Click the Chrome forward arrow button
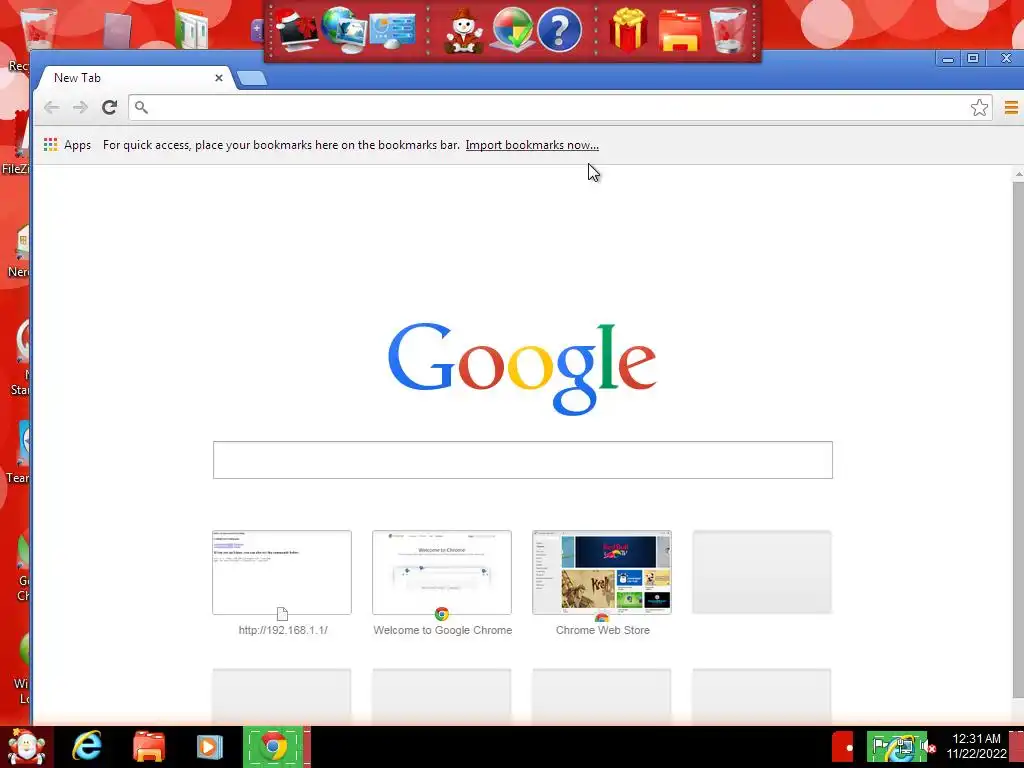This screenshot has height=768, width=1024. coord(80,108)
